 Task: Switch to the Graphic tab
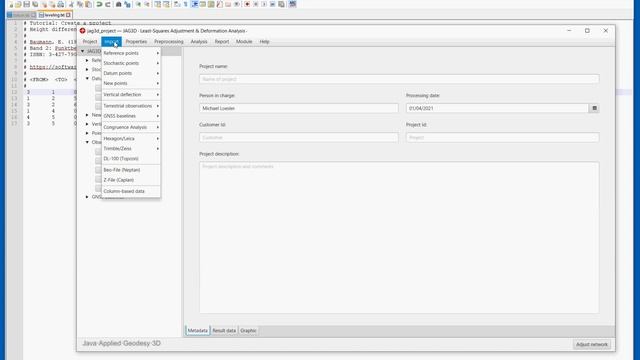(x=248, y=331)
